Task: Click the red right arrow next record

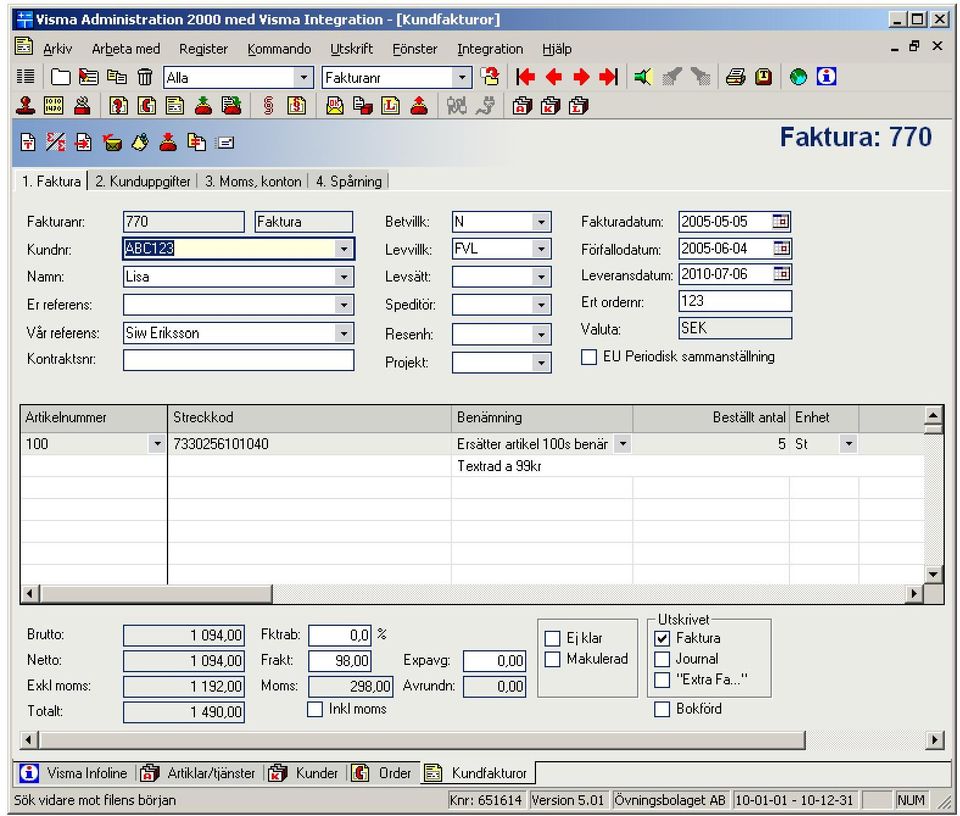Action: 581,77
